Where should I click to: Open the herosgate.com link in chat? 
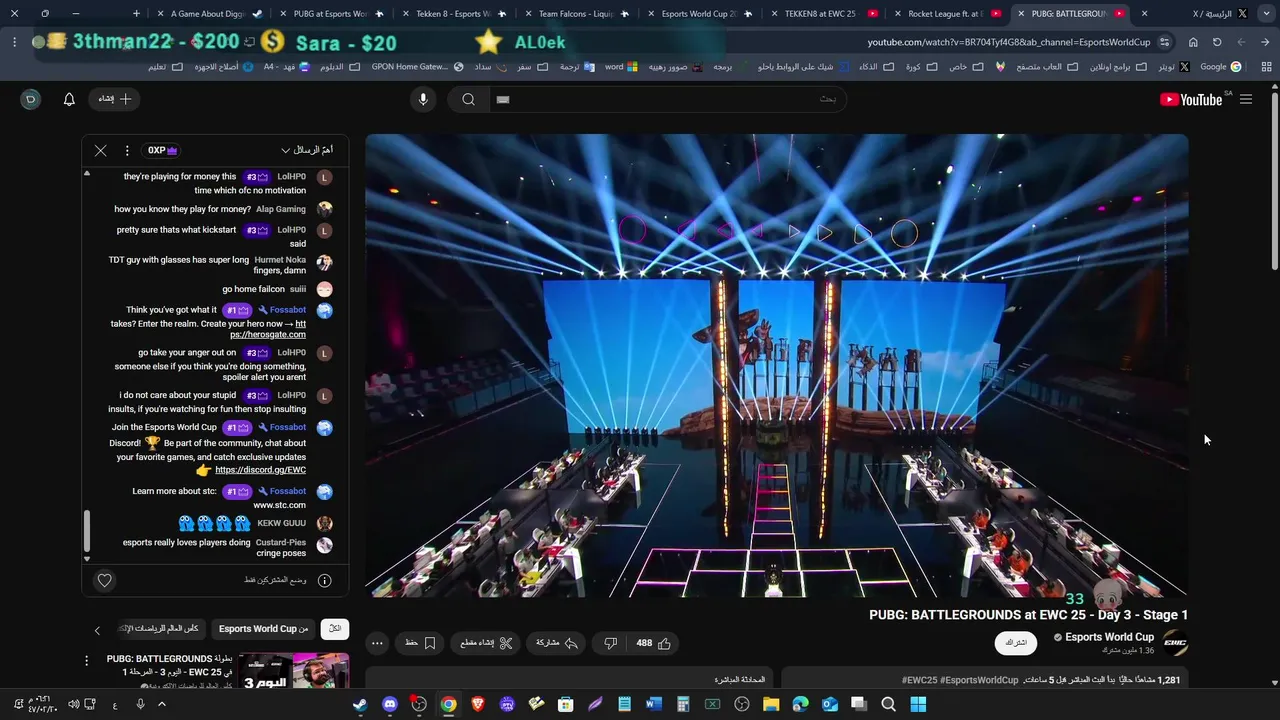point(268,329)
